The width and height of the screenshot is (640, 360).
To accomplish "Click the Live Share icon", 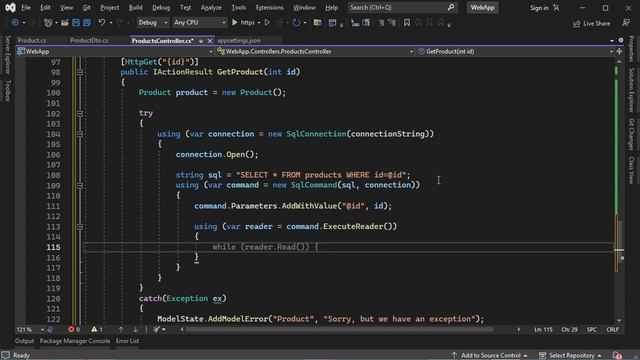I will (577, 24).
